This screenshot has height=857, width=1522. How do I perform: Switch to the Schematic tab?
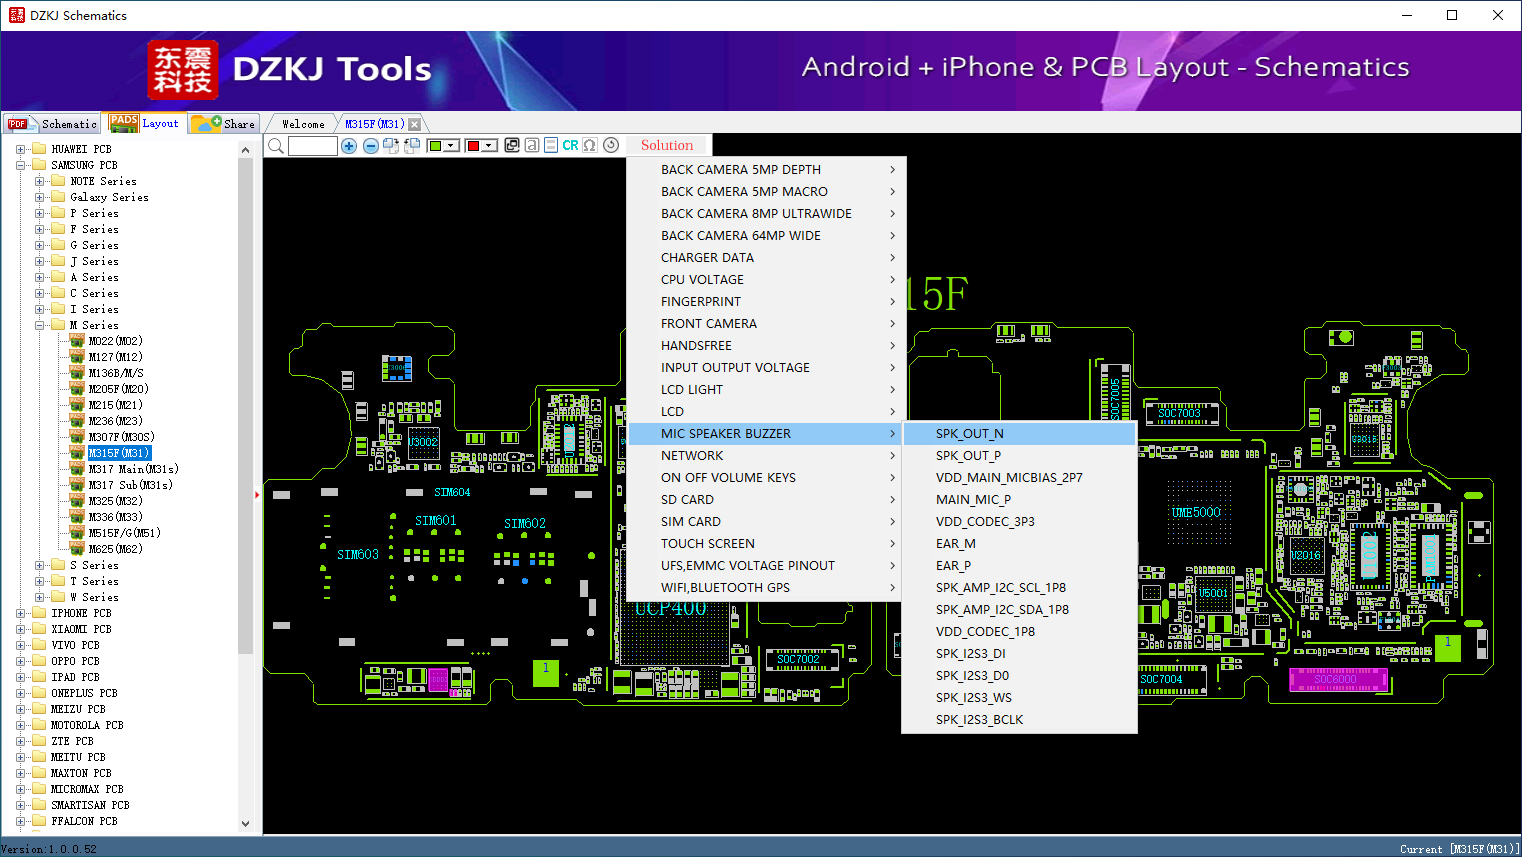point(52,124)
